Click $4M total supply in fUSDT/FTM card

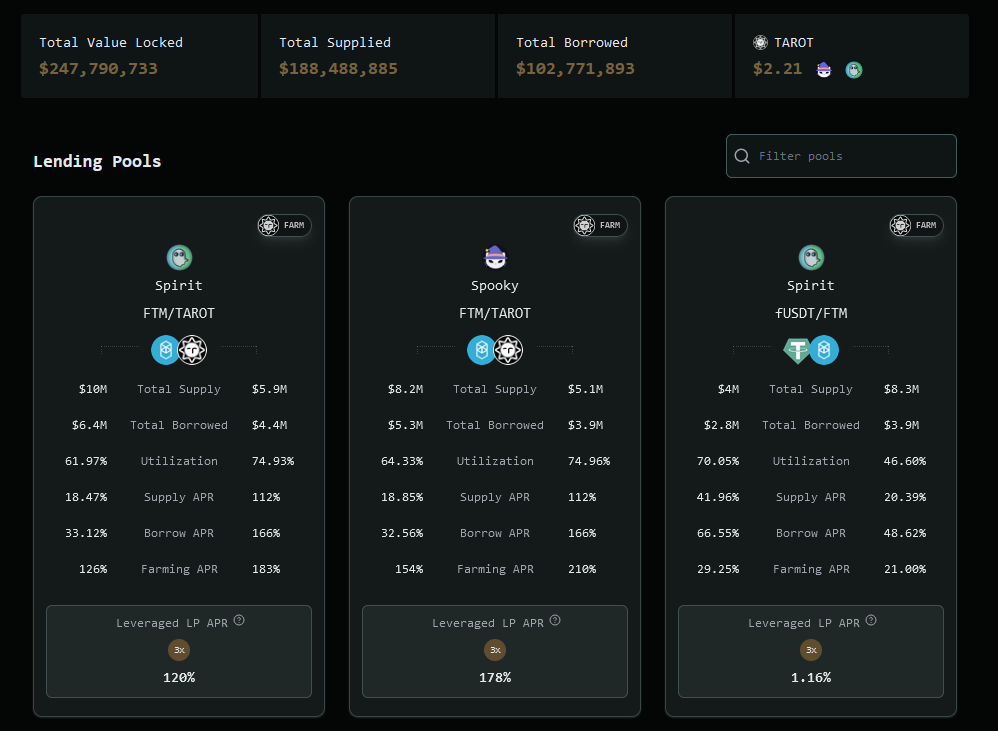[728, 389]
